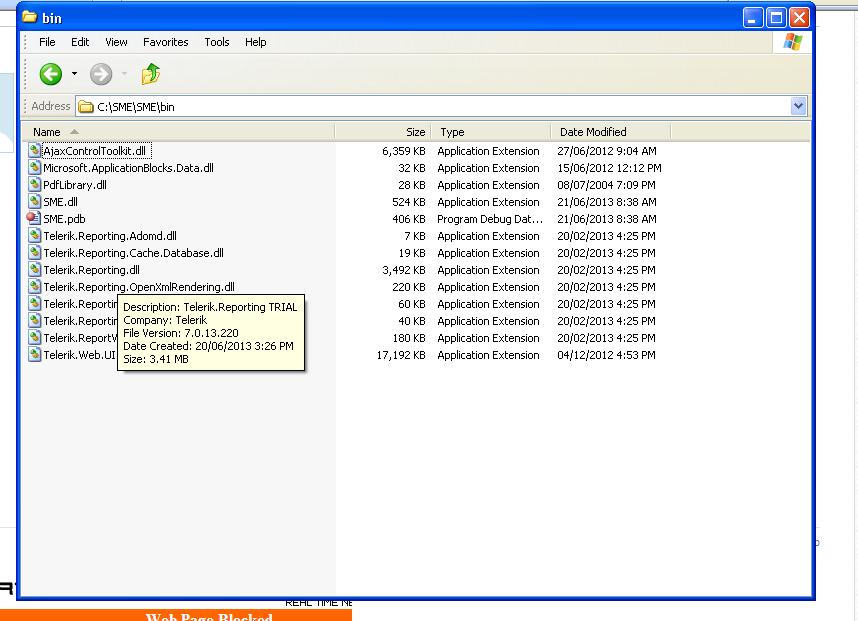Close the bin window
The image size is (858, 621).
click(x=799, y=18)
